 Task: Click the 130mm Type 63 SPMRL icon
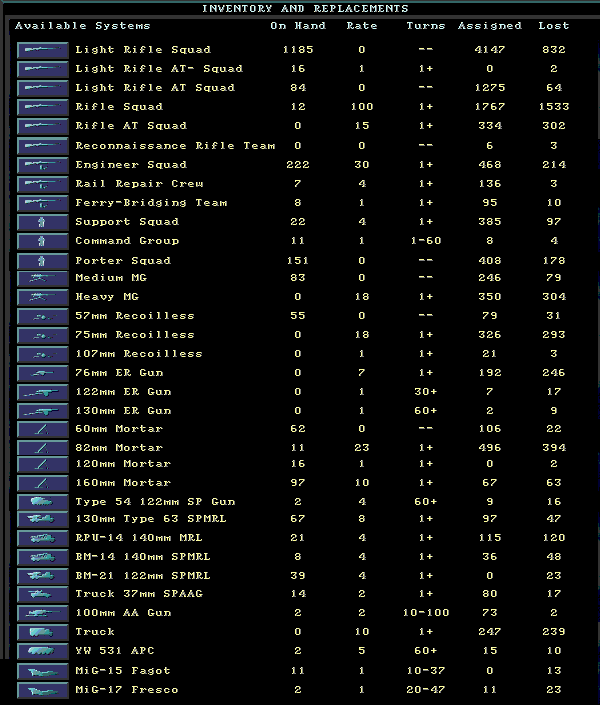tap(43, 519)
